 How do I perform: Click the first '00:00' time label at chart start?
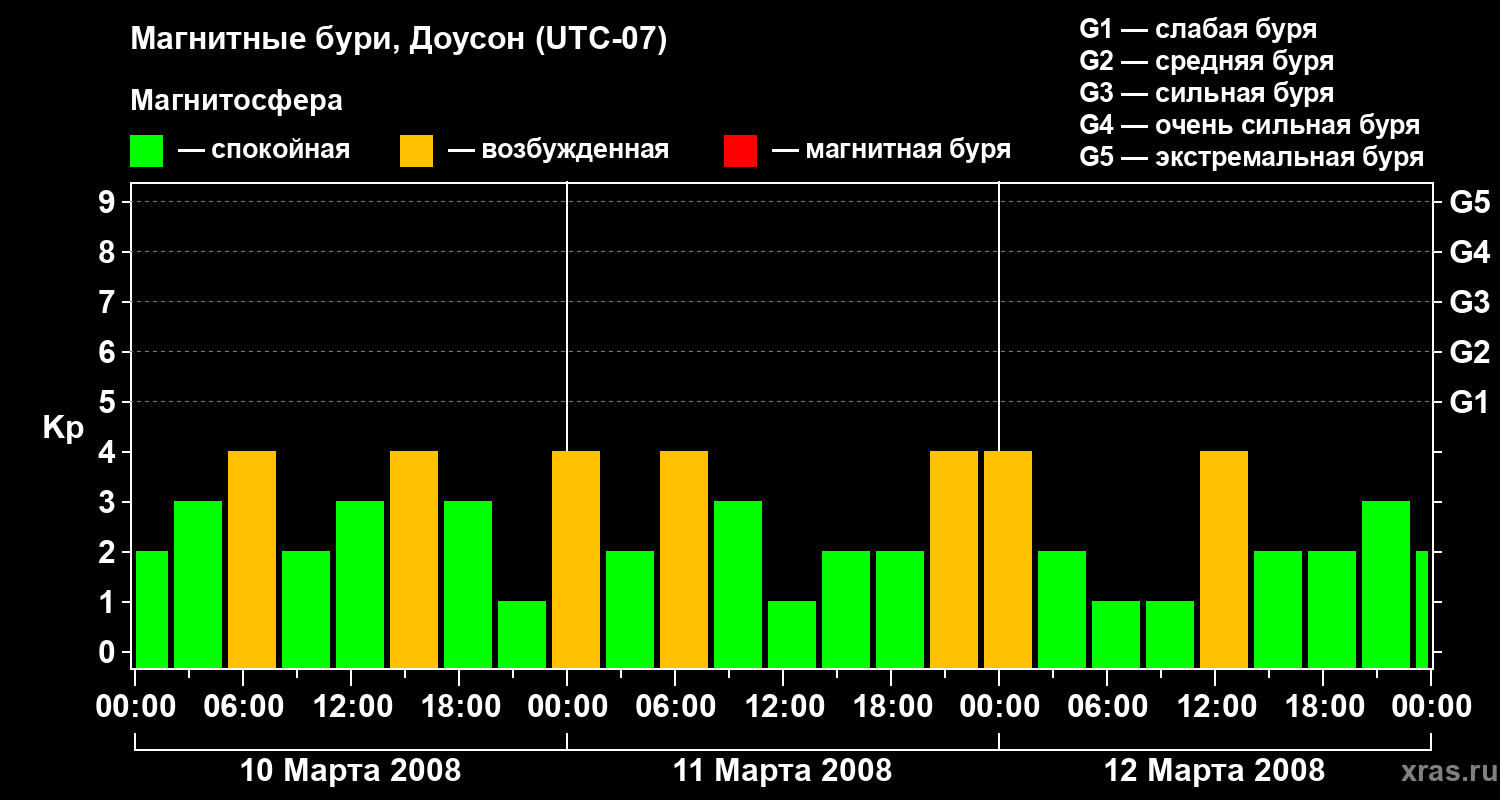[x=134, y=707]
